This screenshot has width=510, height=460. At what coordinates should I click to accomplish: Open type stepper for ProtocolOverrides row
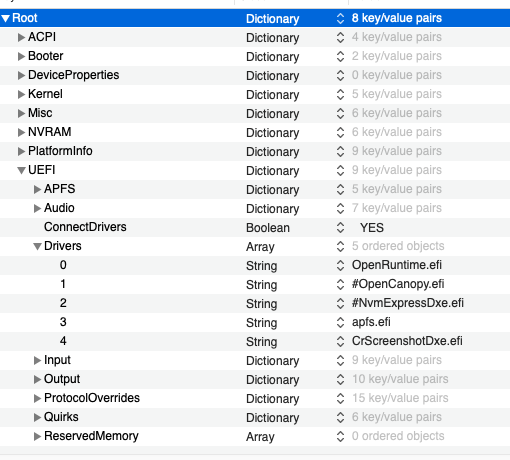pyautogui.click(x=340, y=398)
